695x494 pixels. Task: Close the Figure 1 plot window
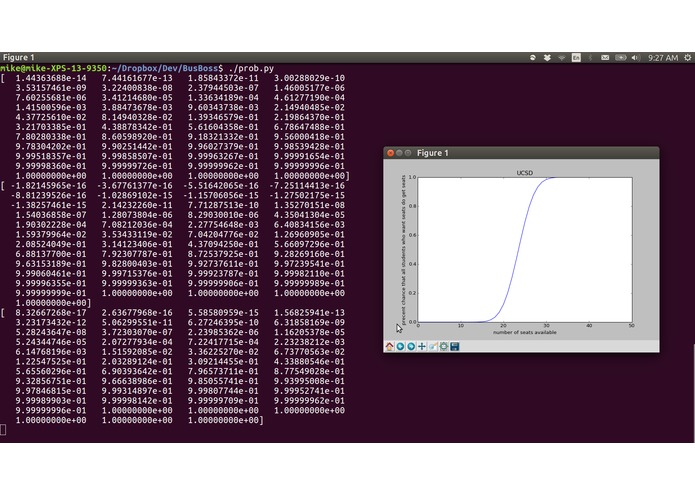(x=390, y=153)
